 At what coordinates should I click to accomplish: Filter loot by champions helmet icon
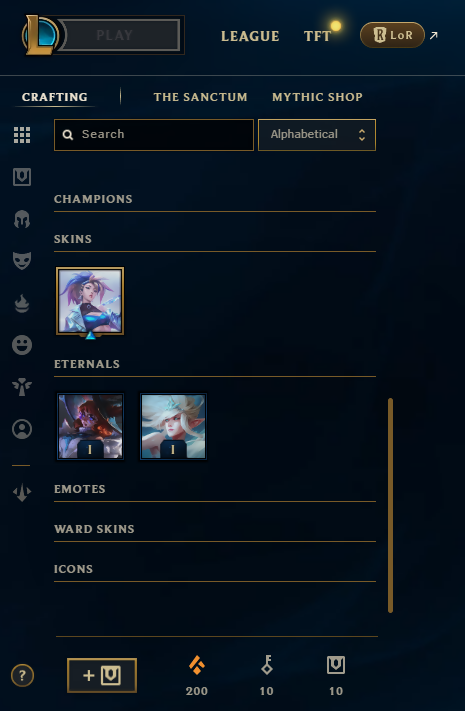pyautogui.click(x=22, y=219)
